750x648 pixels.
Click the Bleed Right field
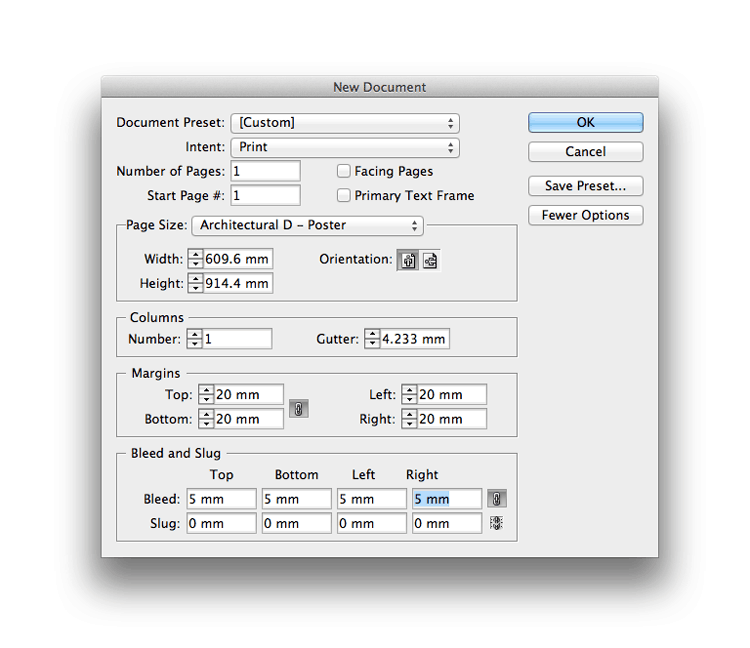(447, 499)
